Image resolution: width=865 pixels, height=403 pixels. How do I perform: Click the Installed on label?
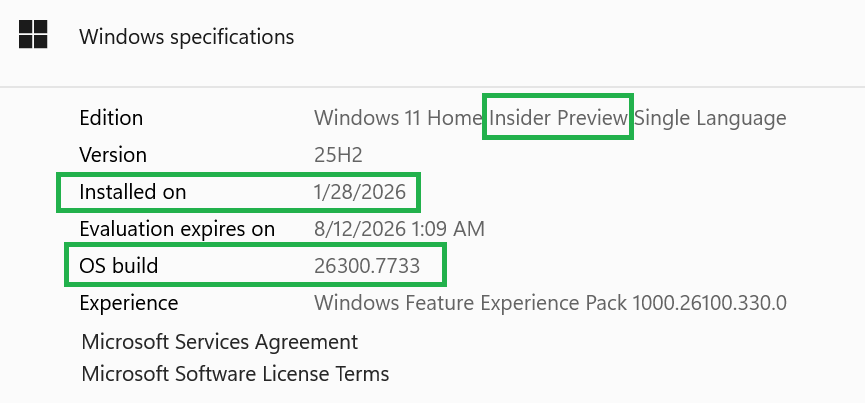[133, 192]
